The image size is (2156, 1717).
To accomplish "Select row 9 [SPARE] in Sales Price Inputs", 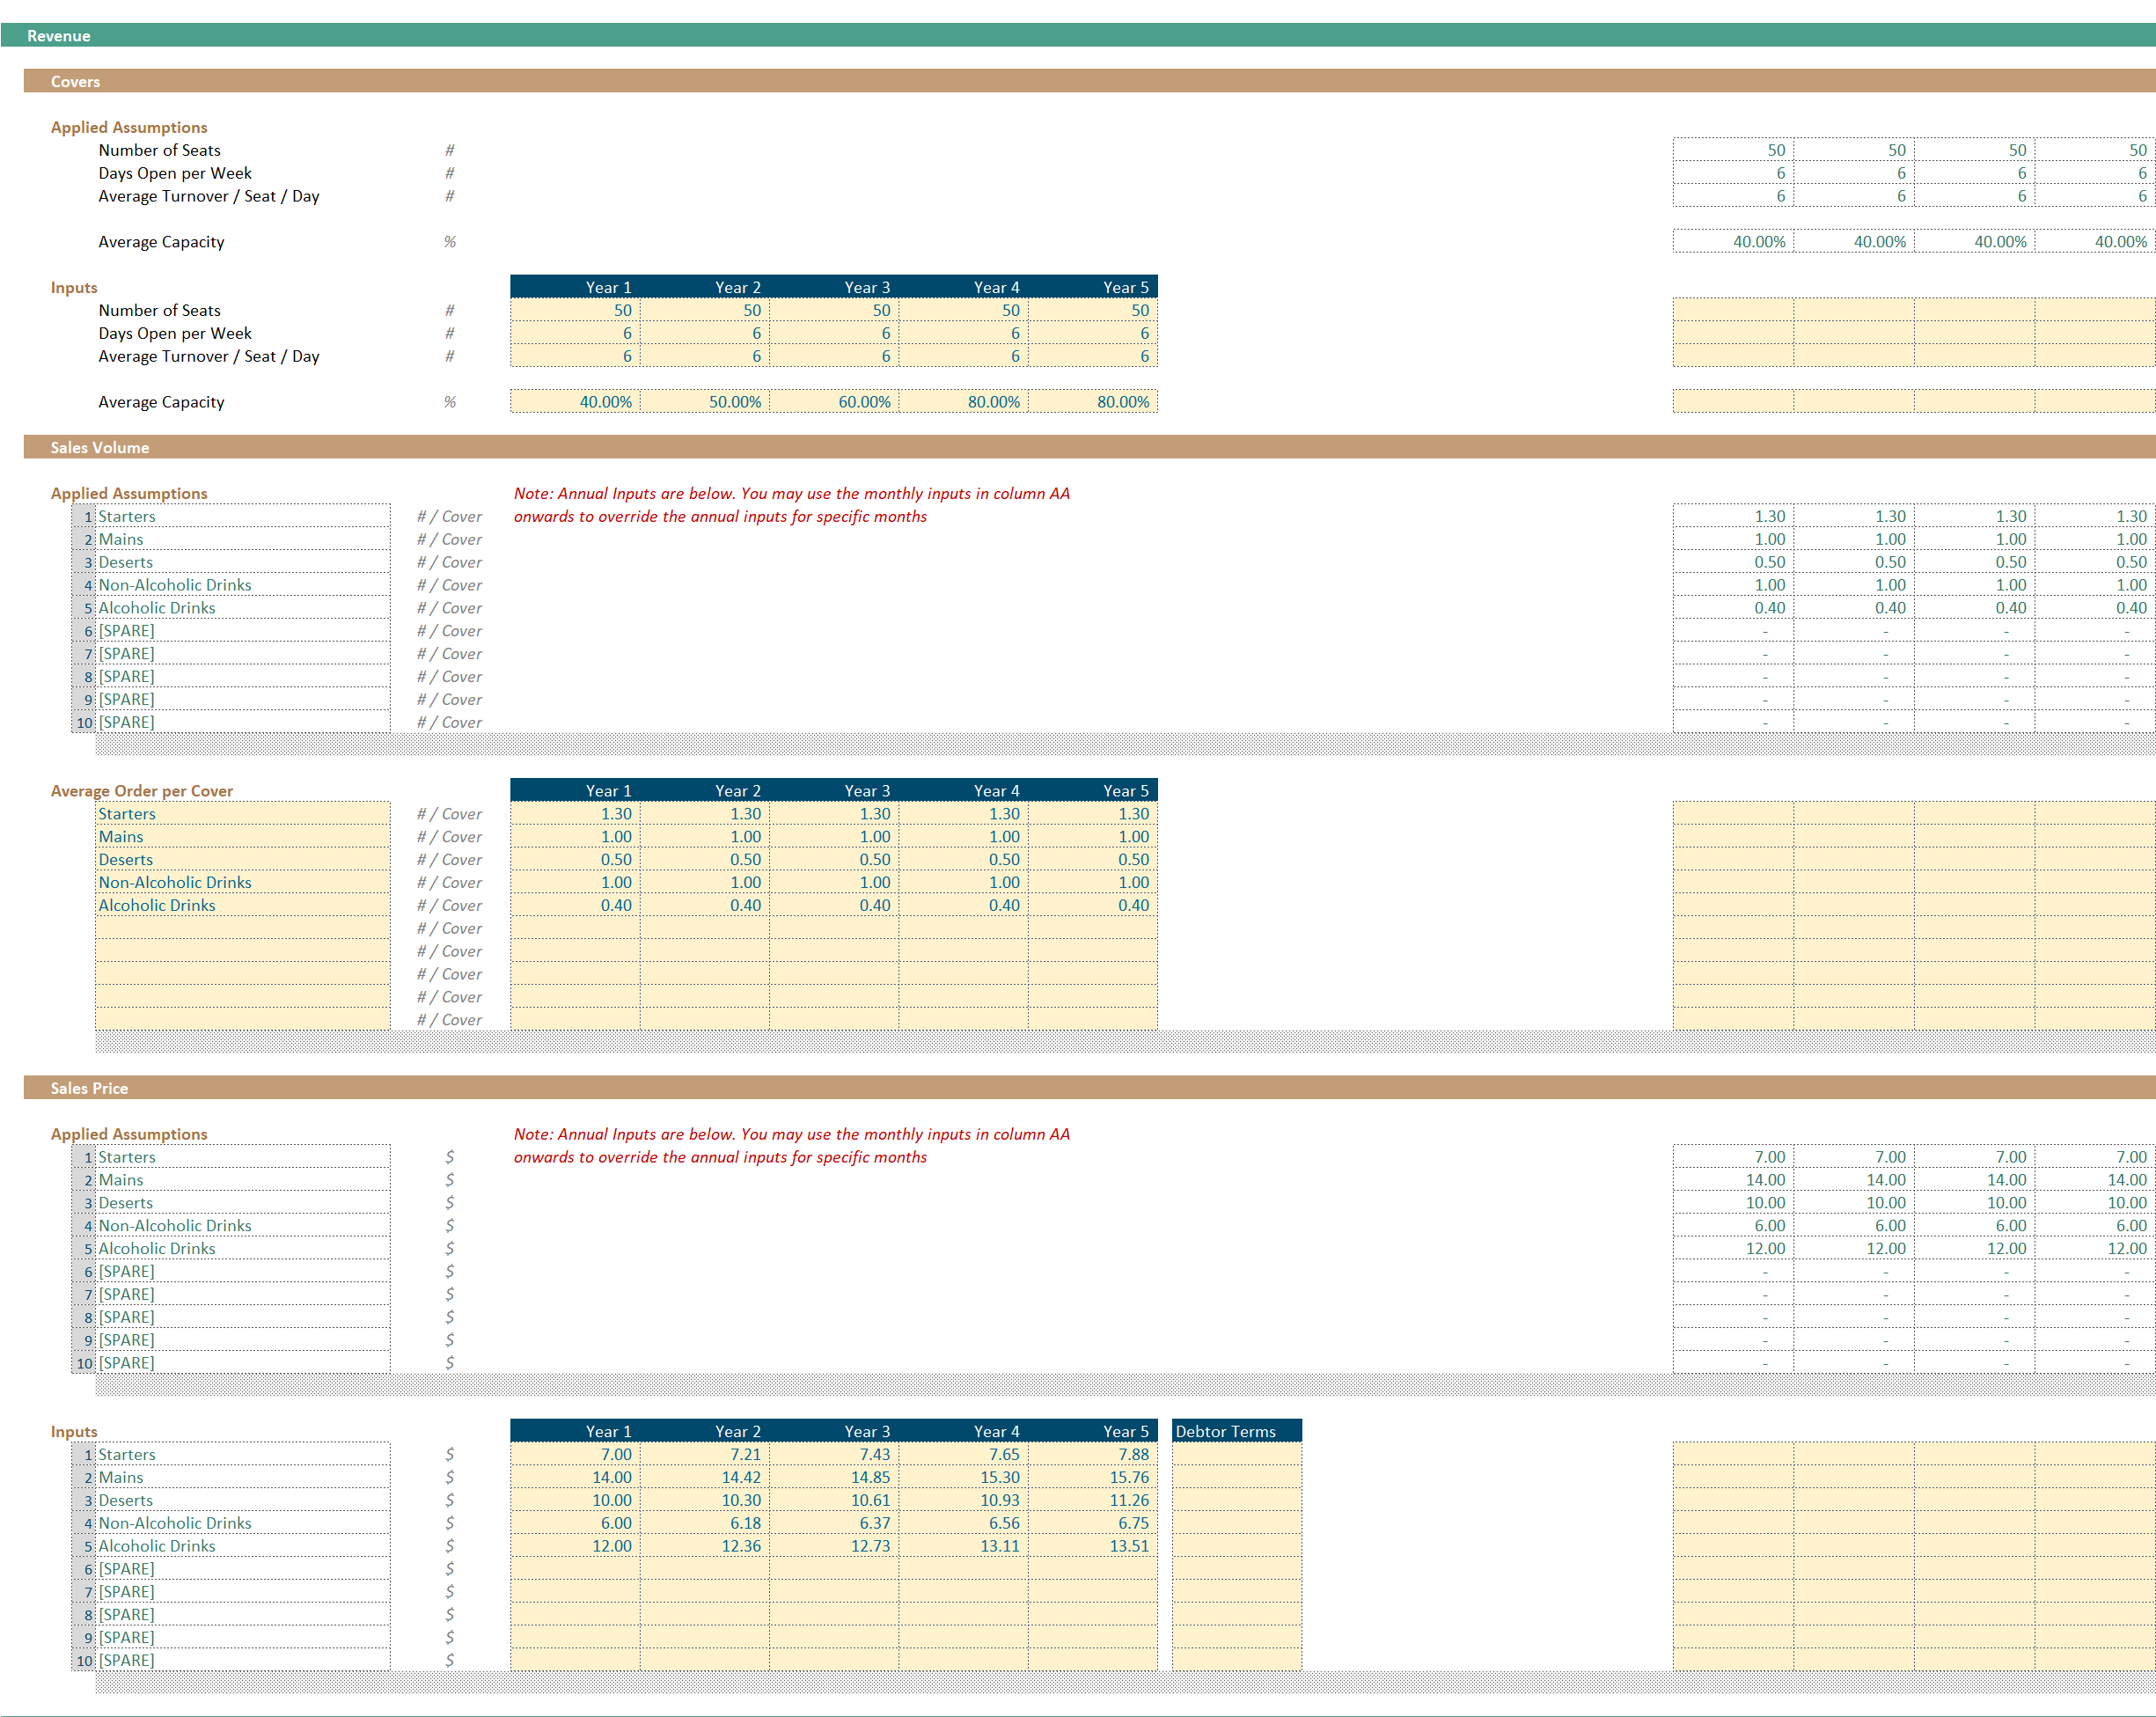I will tap(243, 1638).
